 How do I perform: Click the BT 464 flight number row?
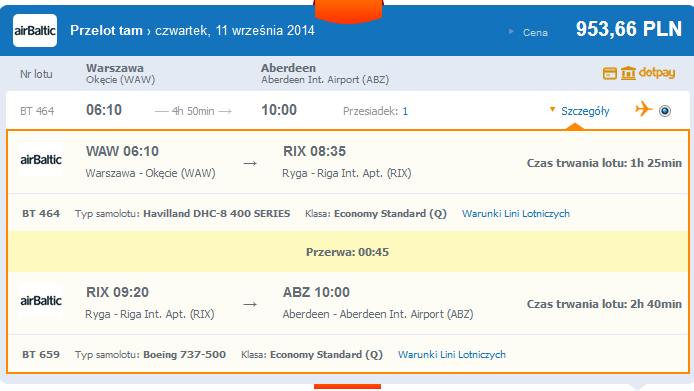348,110
